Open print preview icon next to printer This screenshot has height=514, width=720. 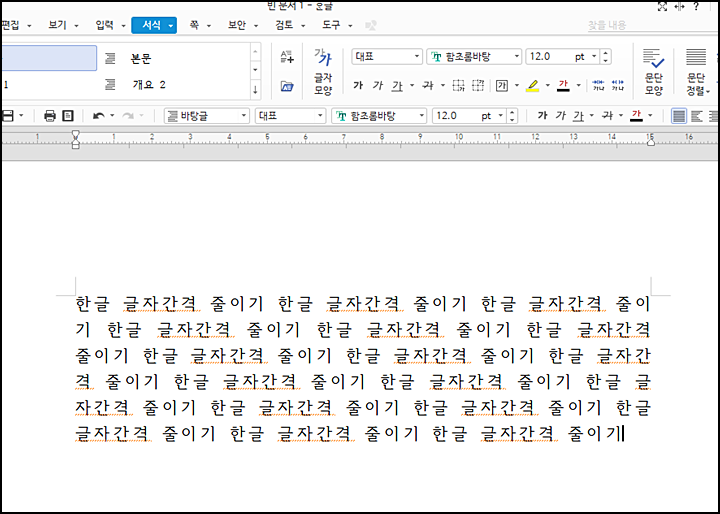[x=68, y=116]
